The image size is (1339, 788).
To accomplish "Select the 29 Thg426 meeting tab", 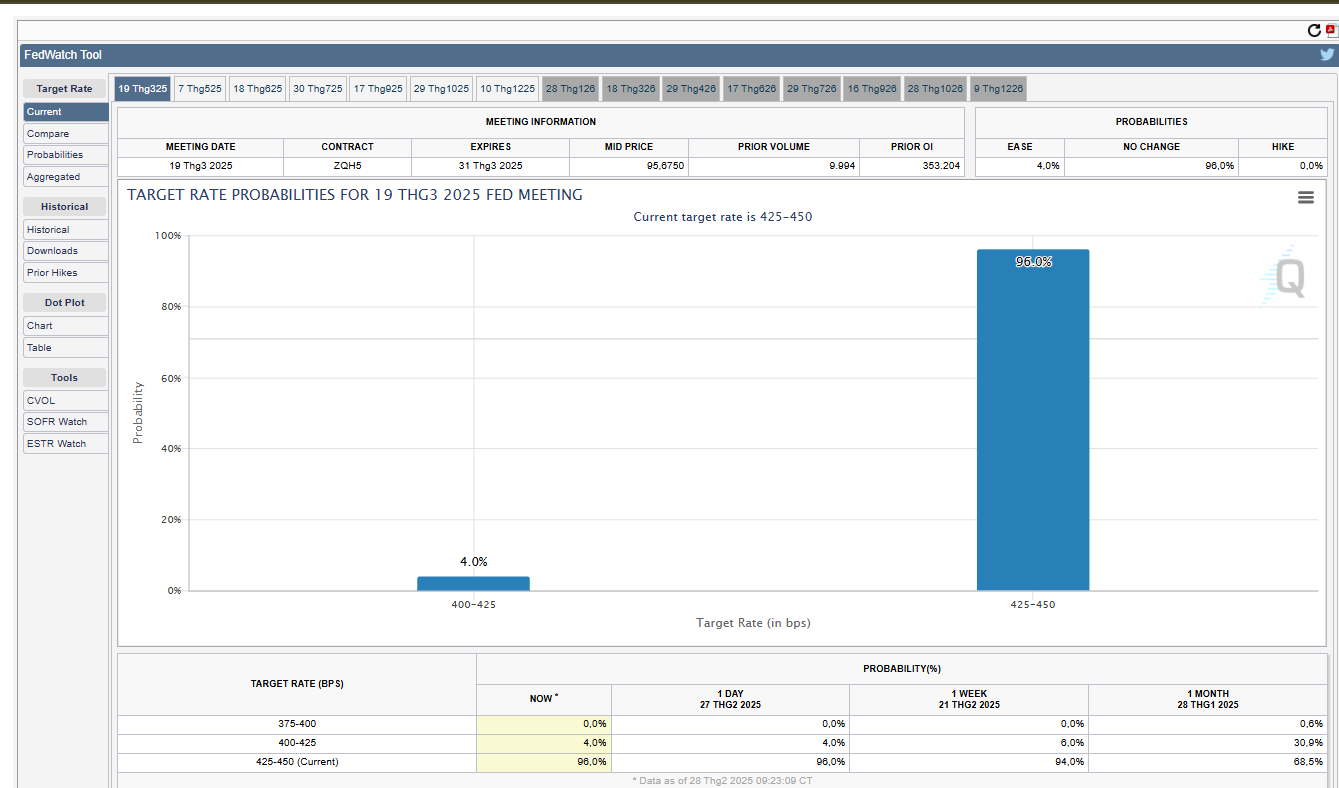I will [691, 89].
